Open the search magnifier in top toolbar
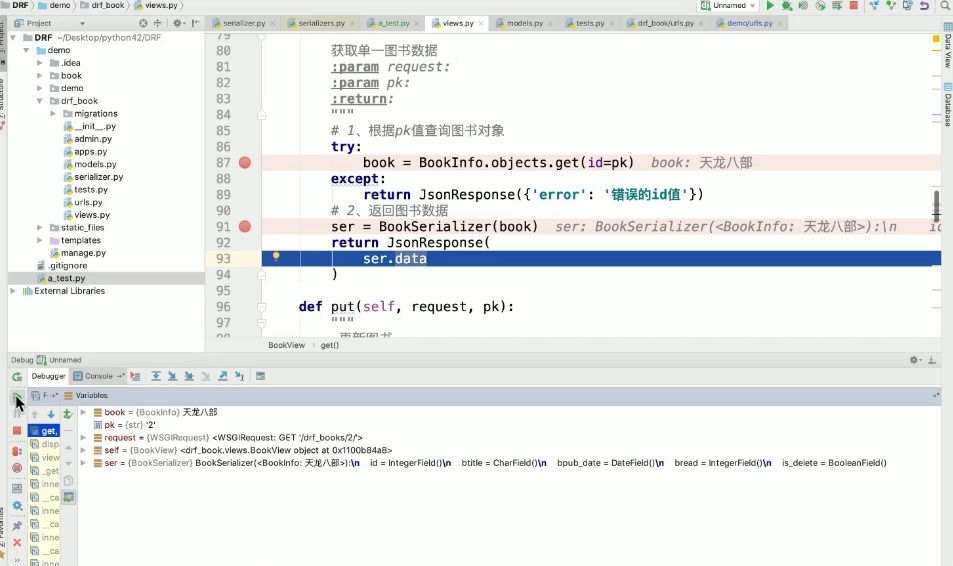 pos(944,6)
